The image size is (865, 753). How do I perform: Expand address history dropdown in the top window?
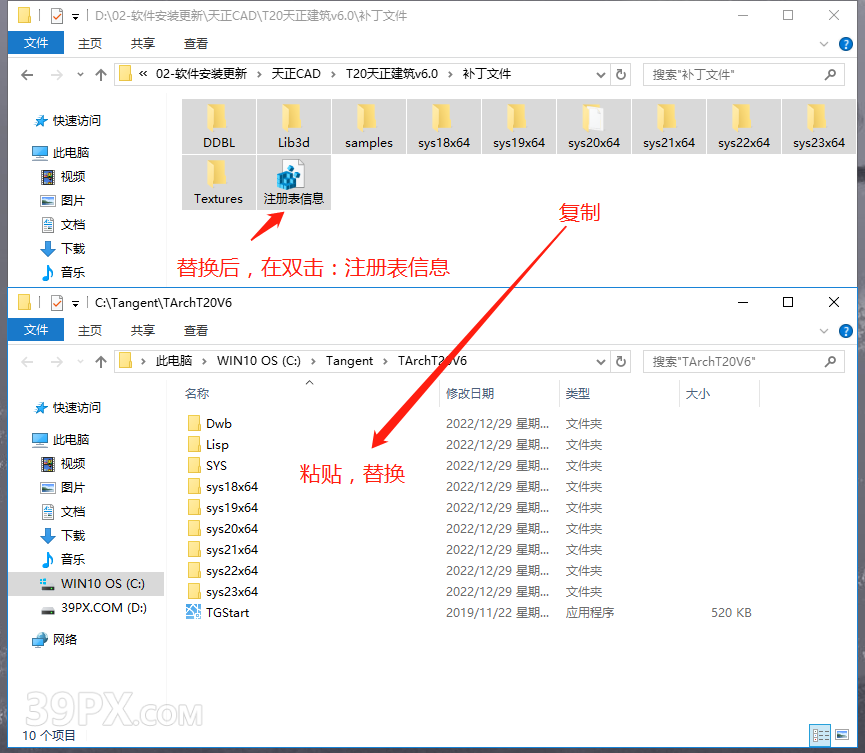click(x=601, y=74)
